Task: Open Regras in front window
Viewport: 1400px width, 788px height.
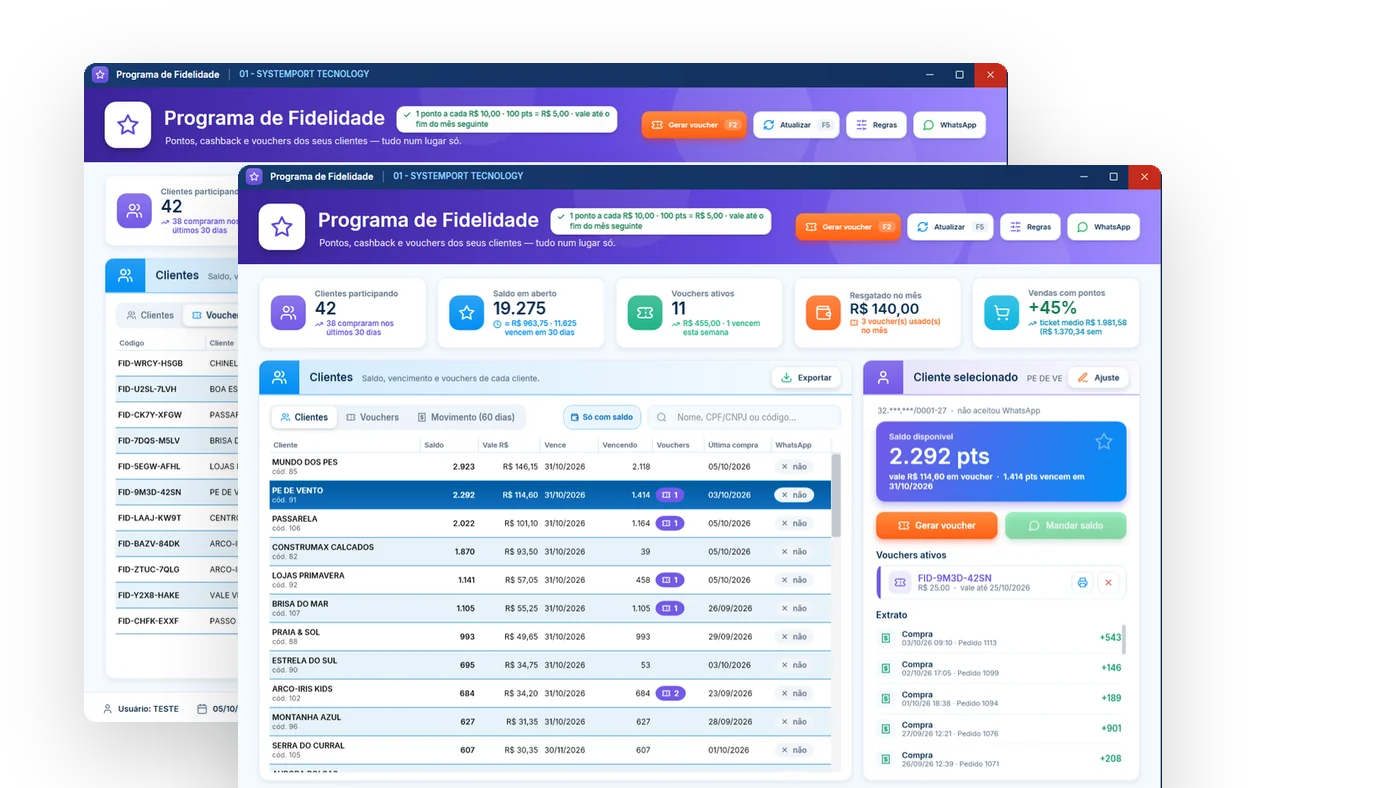Action: (1030, 227)
